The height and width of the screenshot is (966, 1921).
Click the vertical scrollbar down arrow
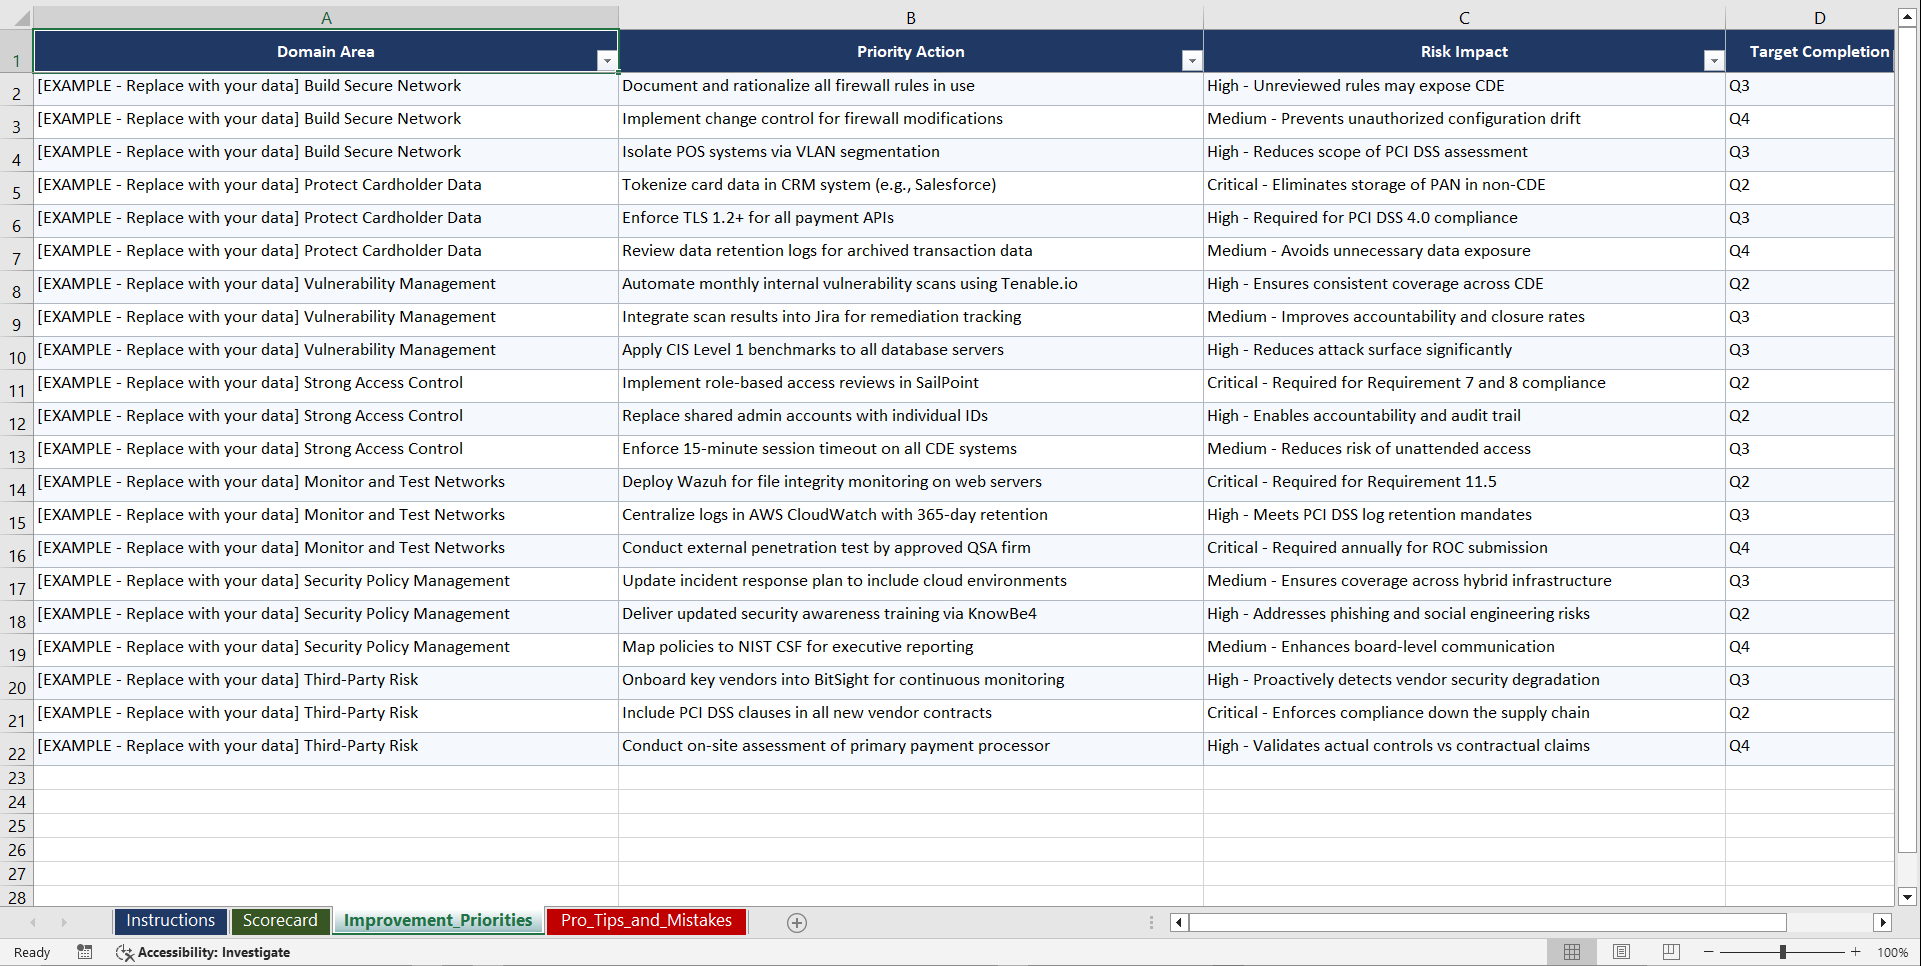click(1908, 898)
